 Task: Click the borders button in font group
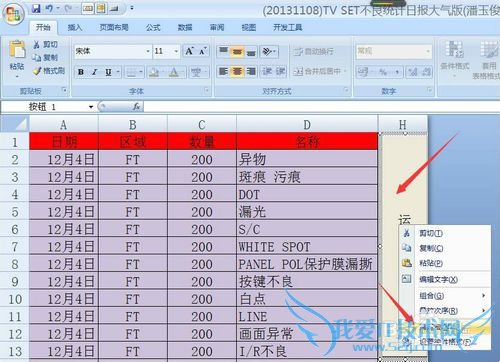point(132,72)
